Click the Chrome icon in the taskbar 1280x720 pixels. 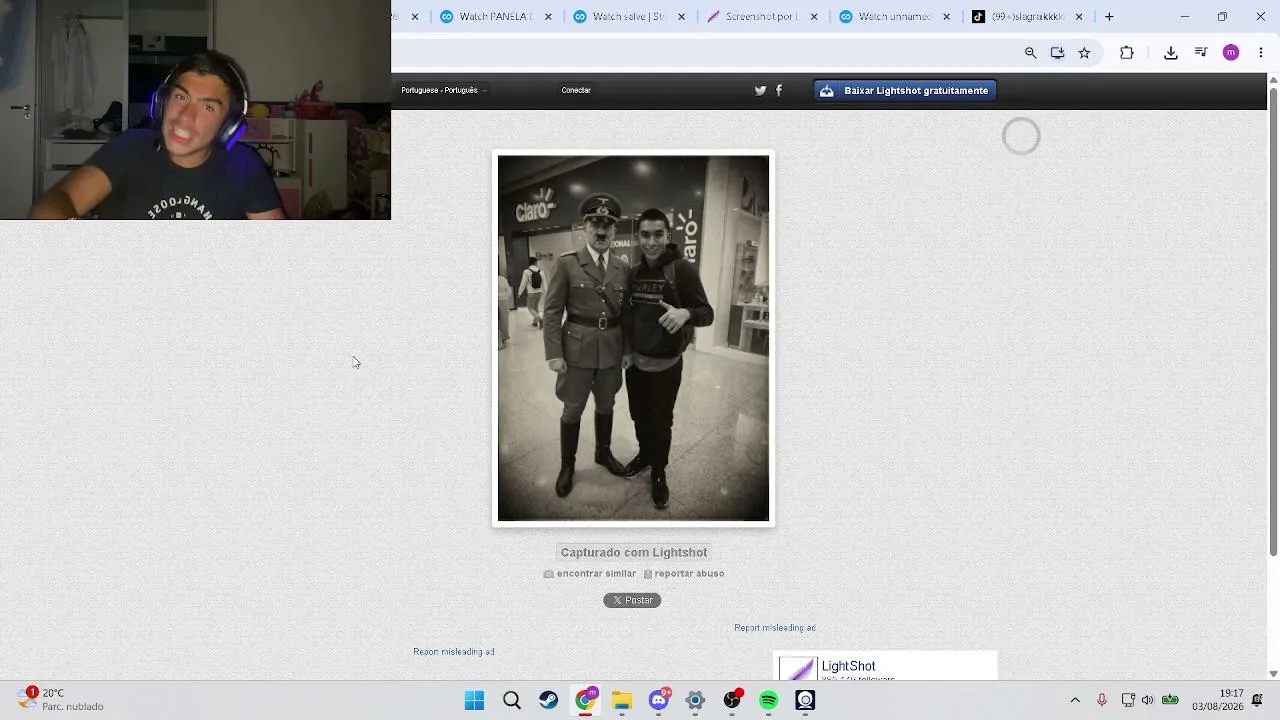[585, 701]
